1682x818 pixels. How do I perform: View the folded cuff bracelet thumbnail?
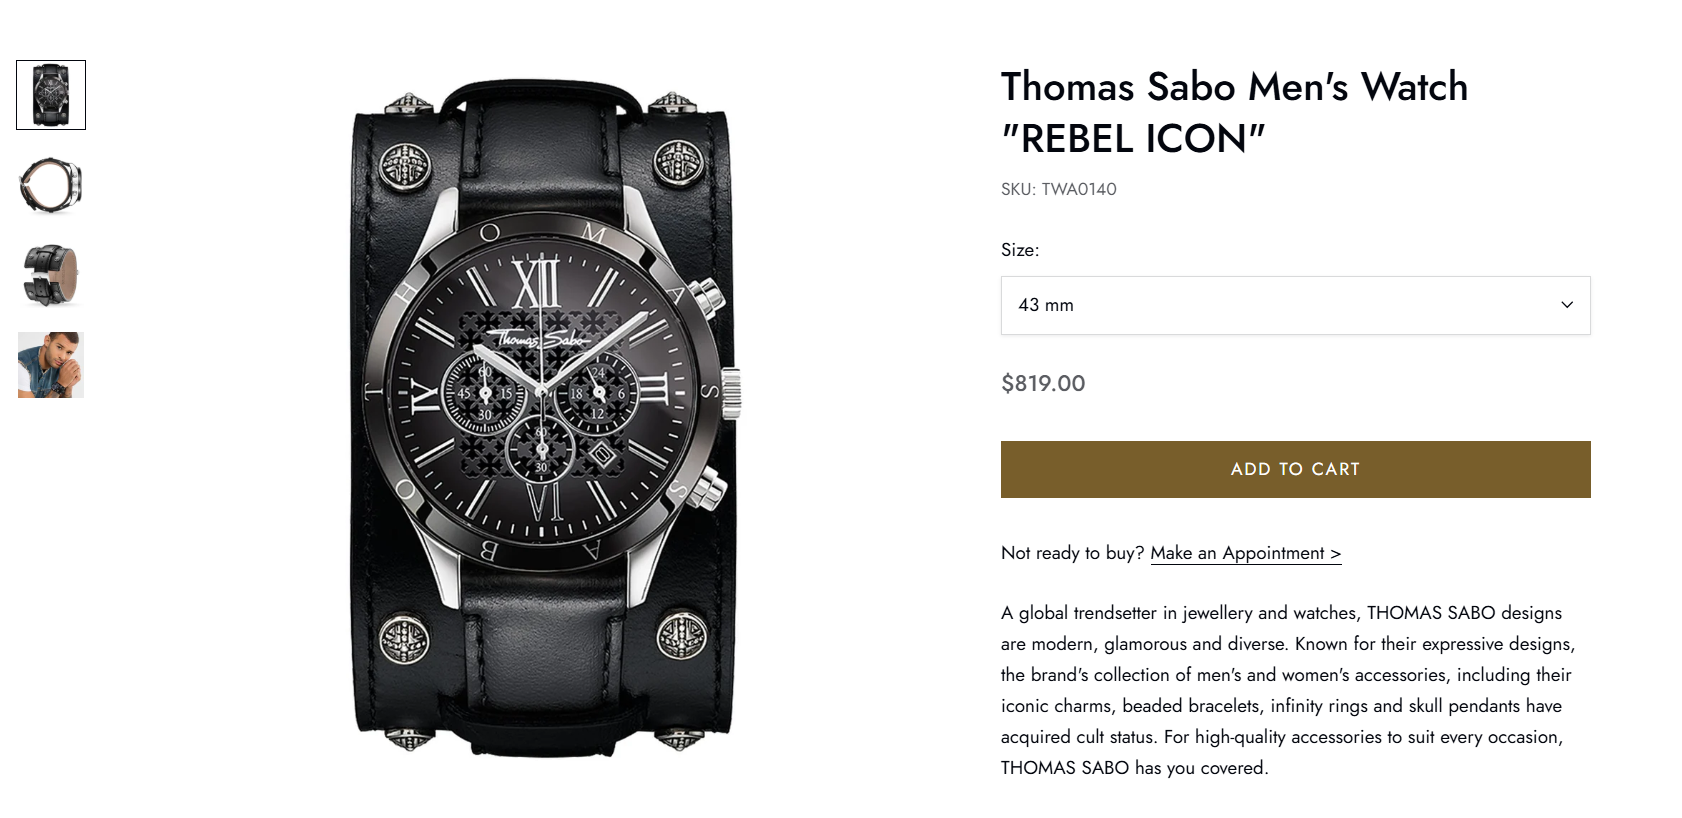50,275
